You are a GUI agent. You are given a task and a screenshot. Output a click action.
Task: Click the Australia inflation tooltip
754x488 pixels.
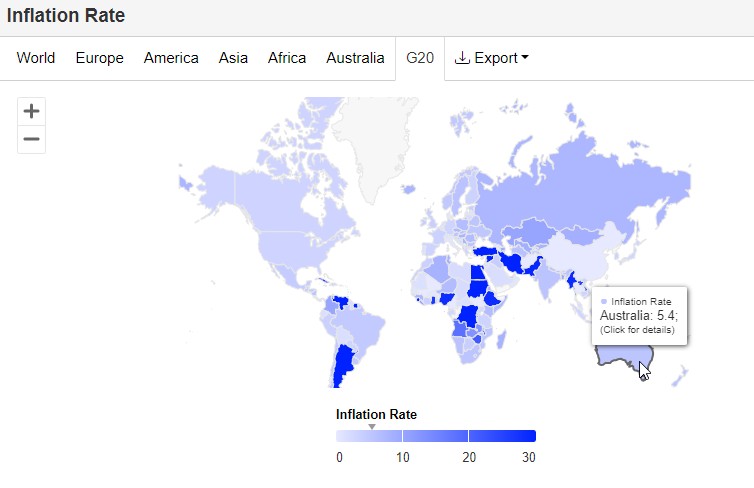(639, 315)
